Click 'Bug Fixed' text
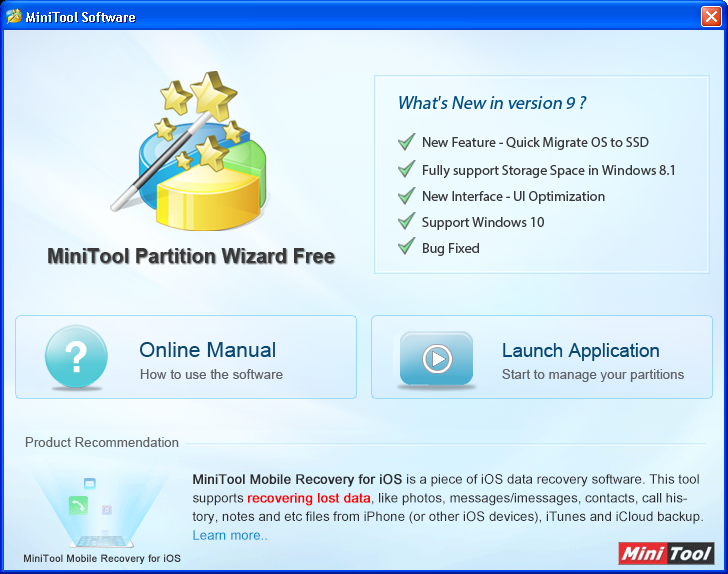 450,248
